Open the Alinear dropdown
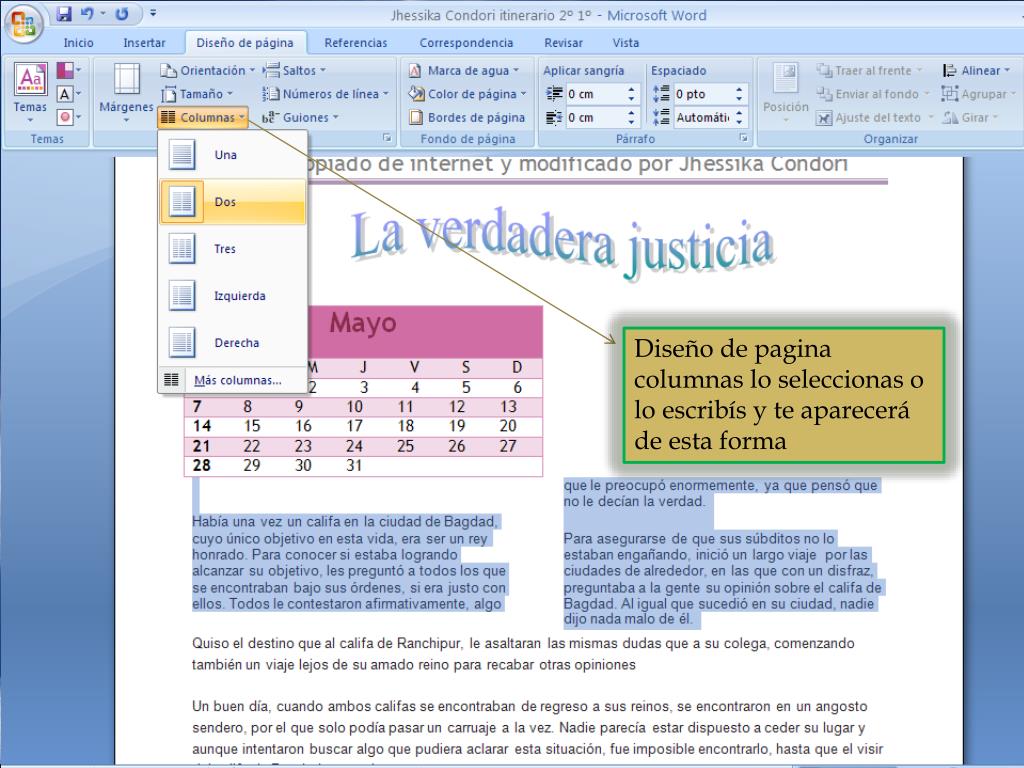1024x768 pixels. click(x=976, y=71)
